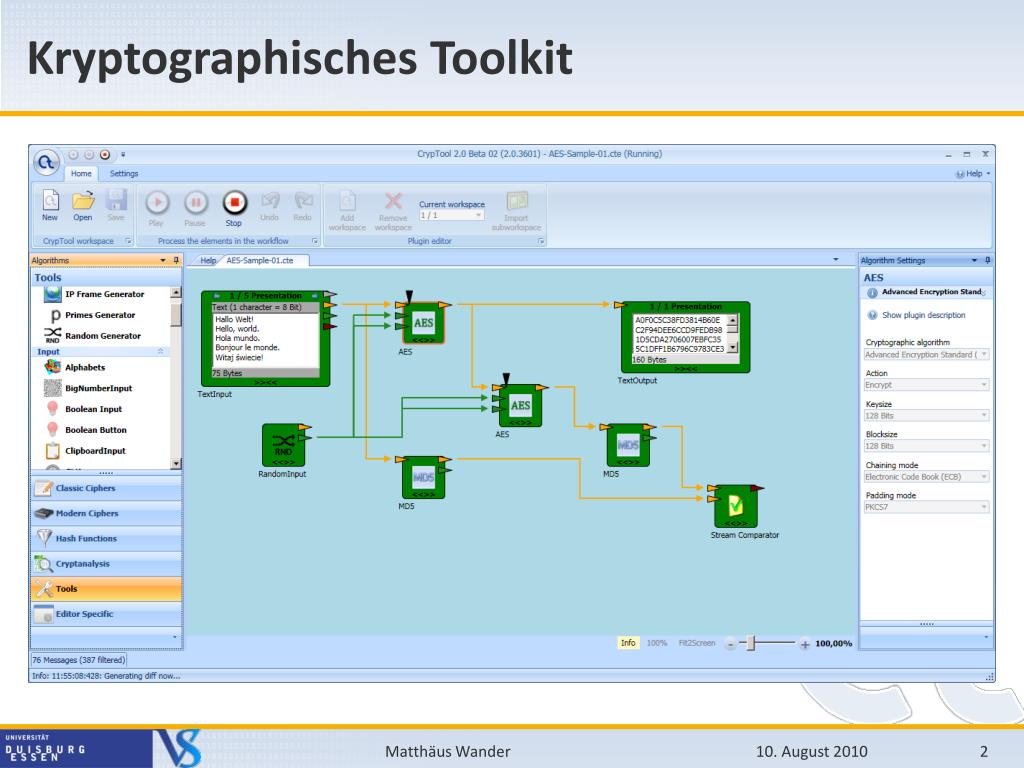The width and height of the screenshot is (1024, 768).
Task: Pin the Algorithm Settings panel
Action: pyautogui.click(x=987, y=261)
